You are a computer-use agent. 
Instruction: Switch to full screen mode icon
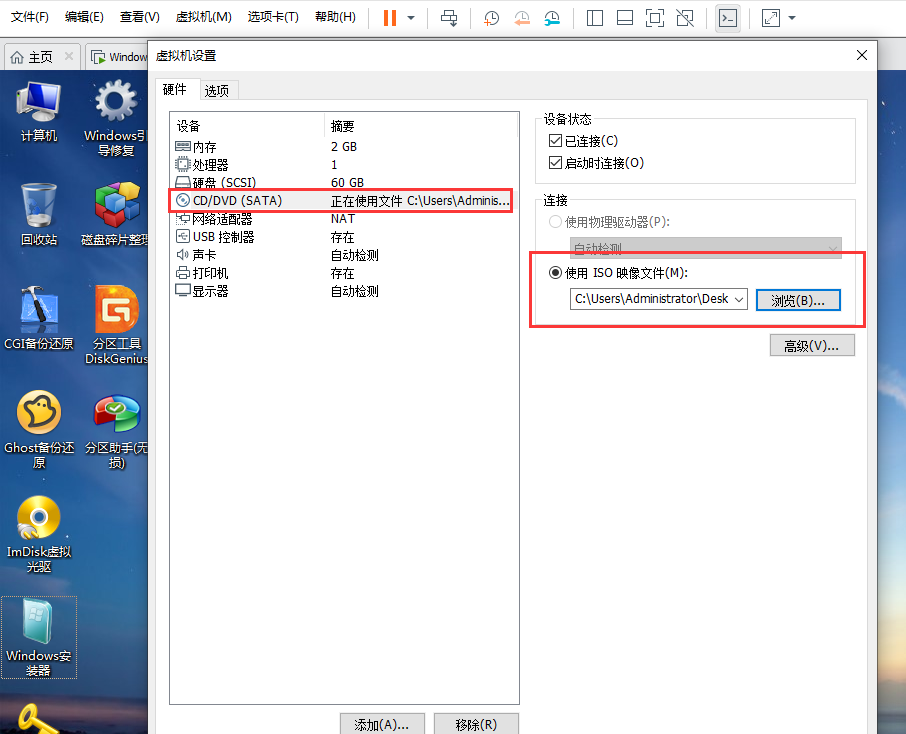655,18
